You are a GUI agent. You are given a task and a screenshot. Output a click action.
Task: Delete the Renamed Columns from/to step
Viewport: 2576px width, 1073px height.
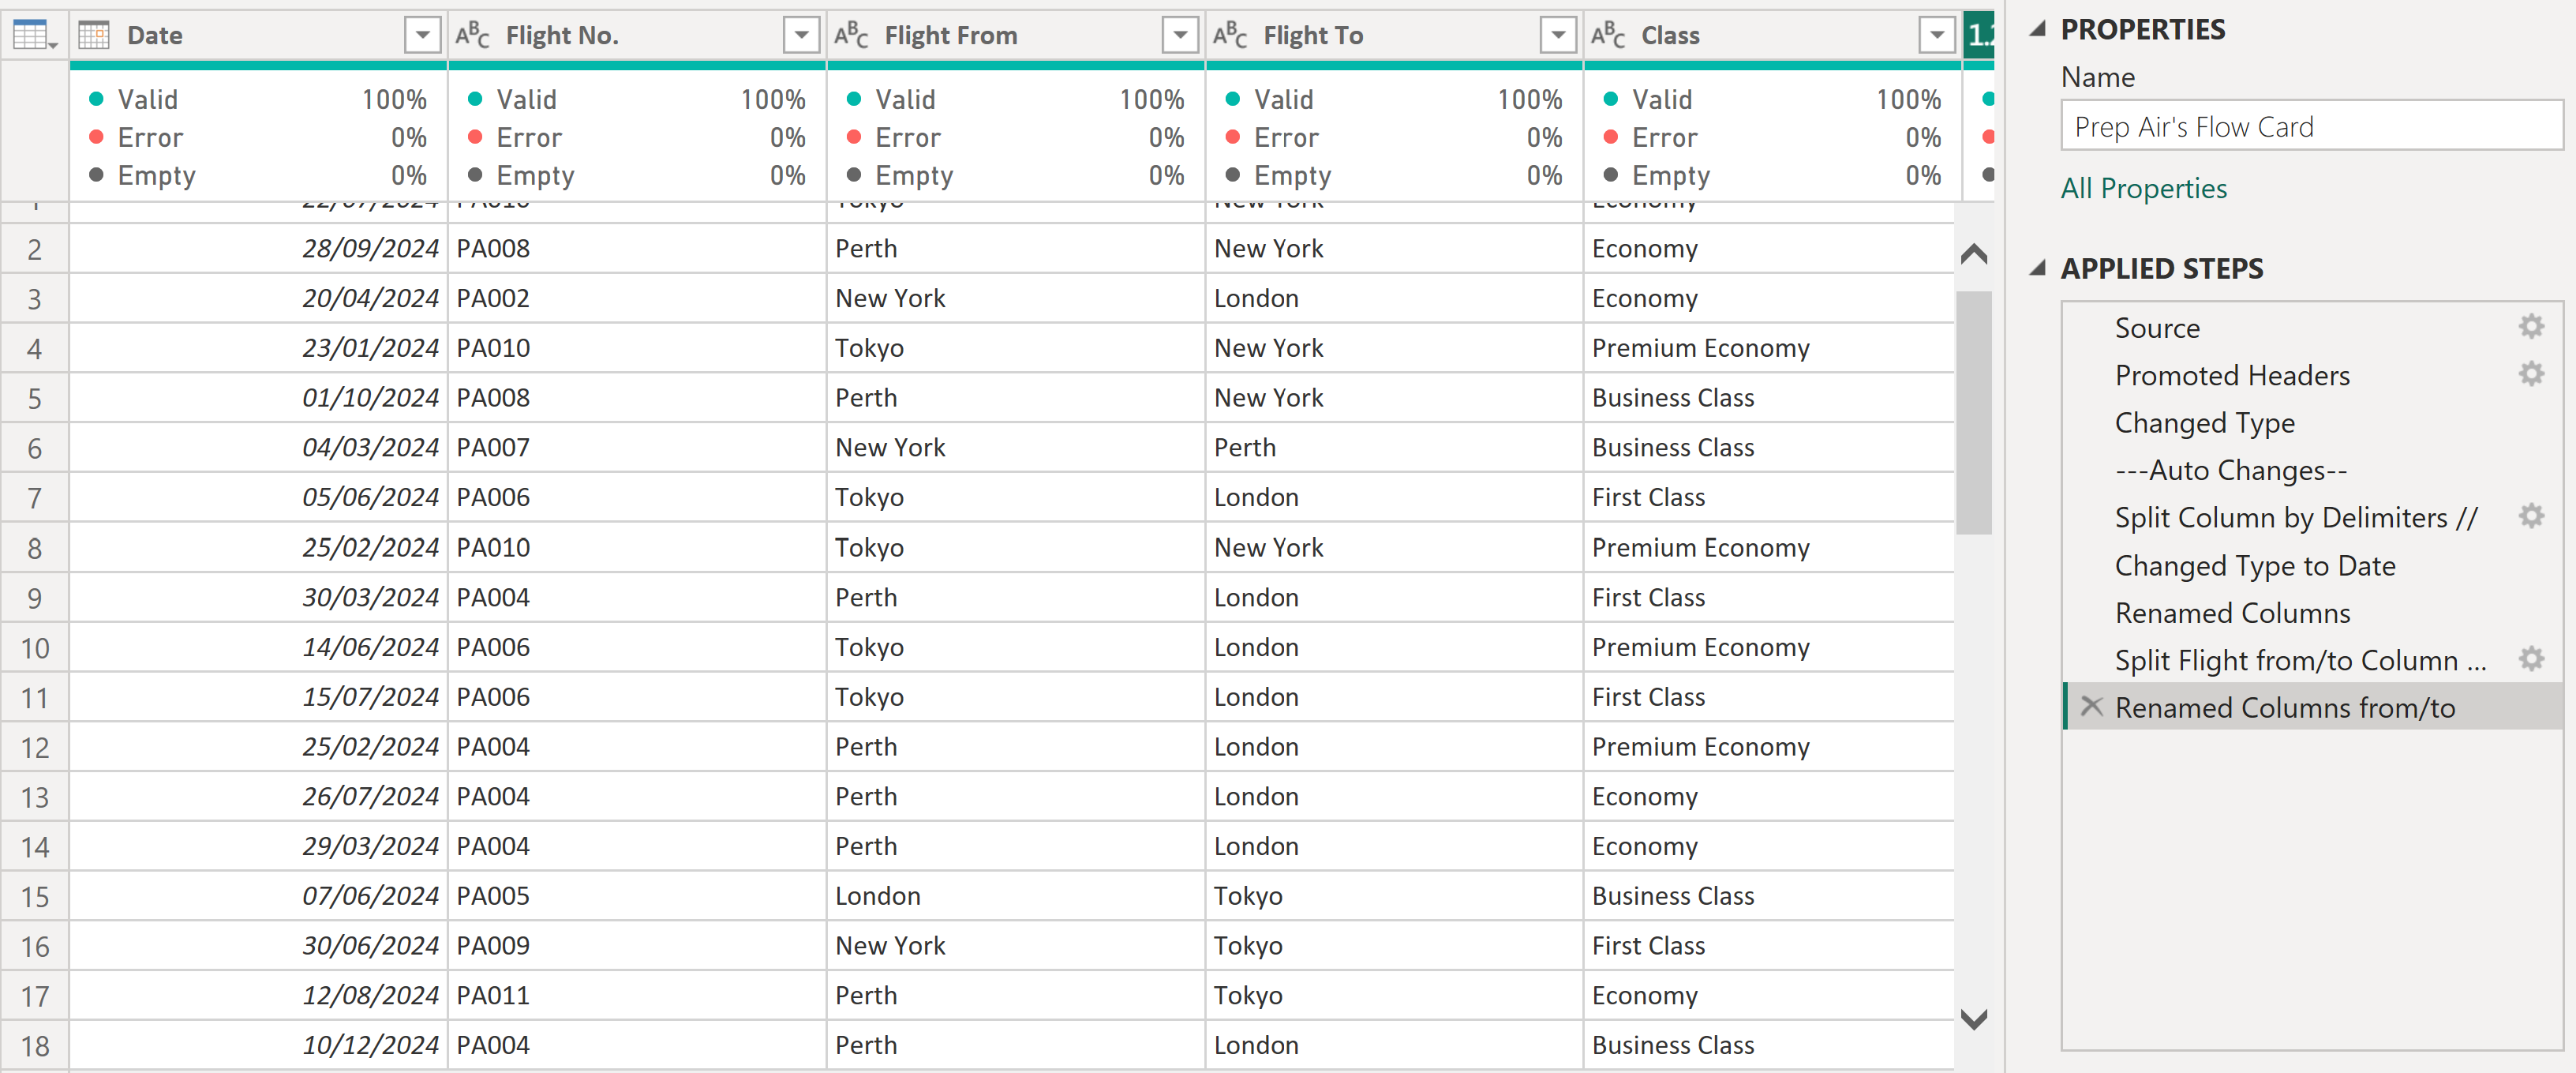pos(2090,707)
